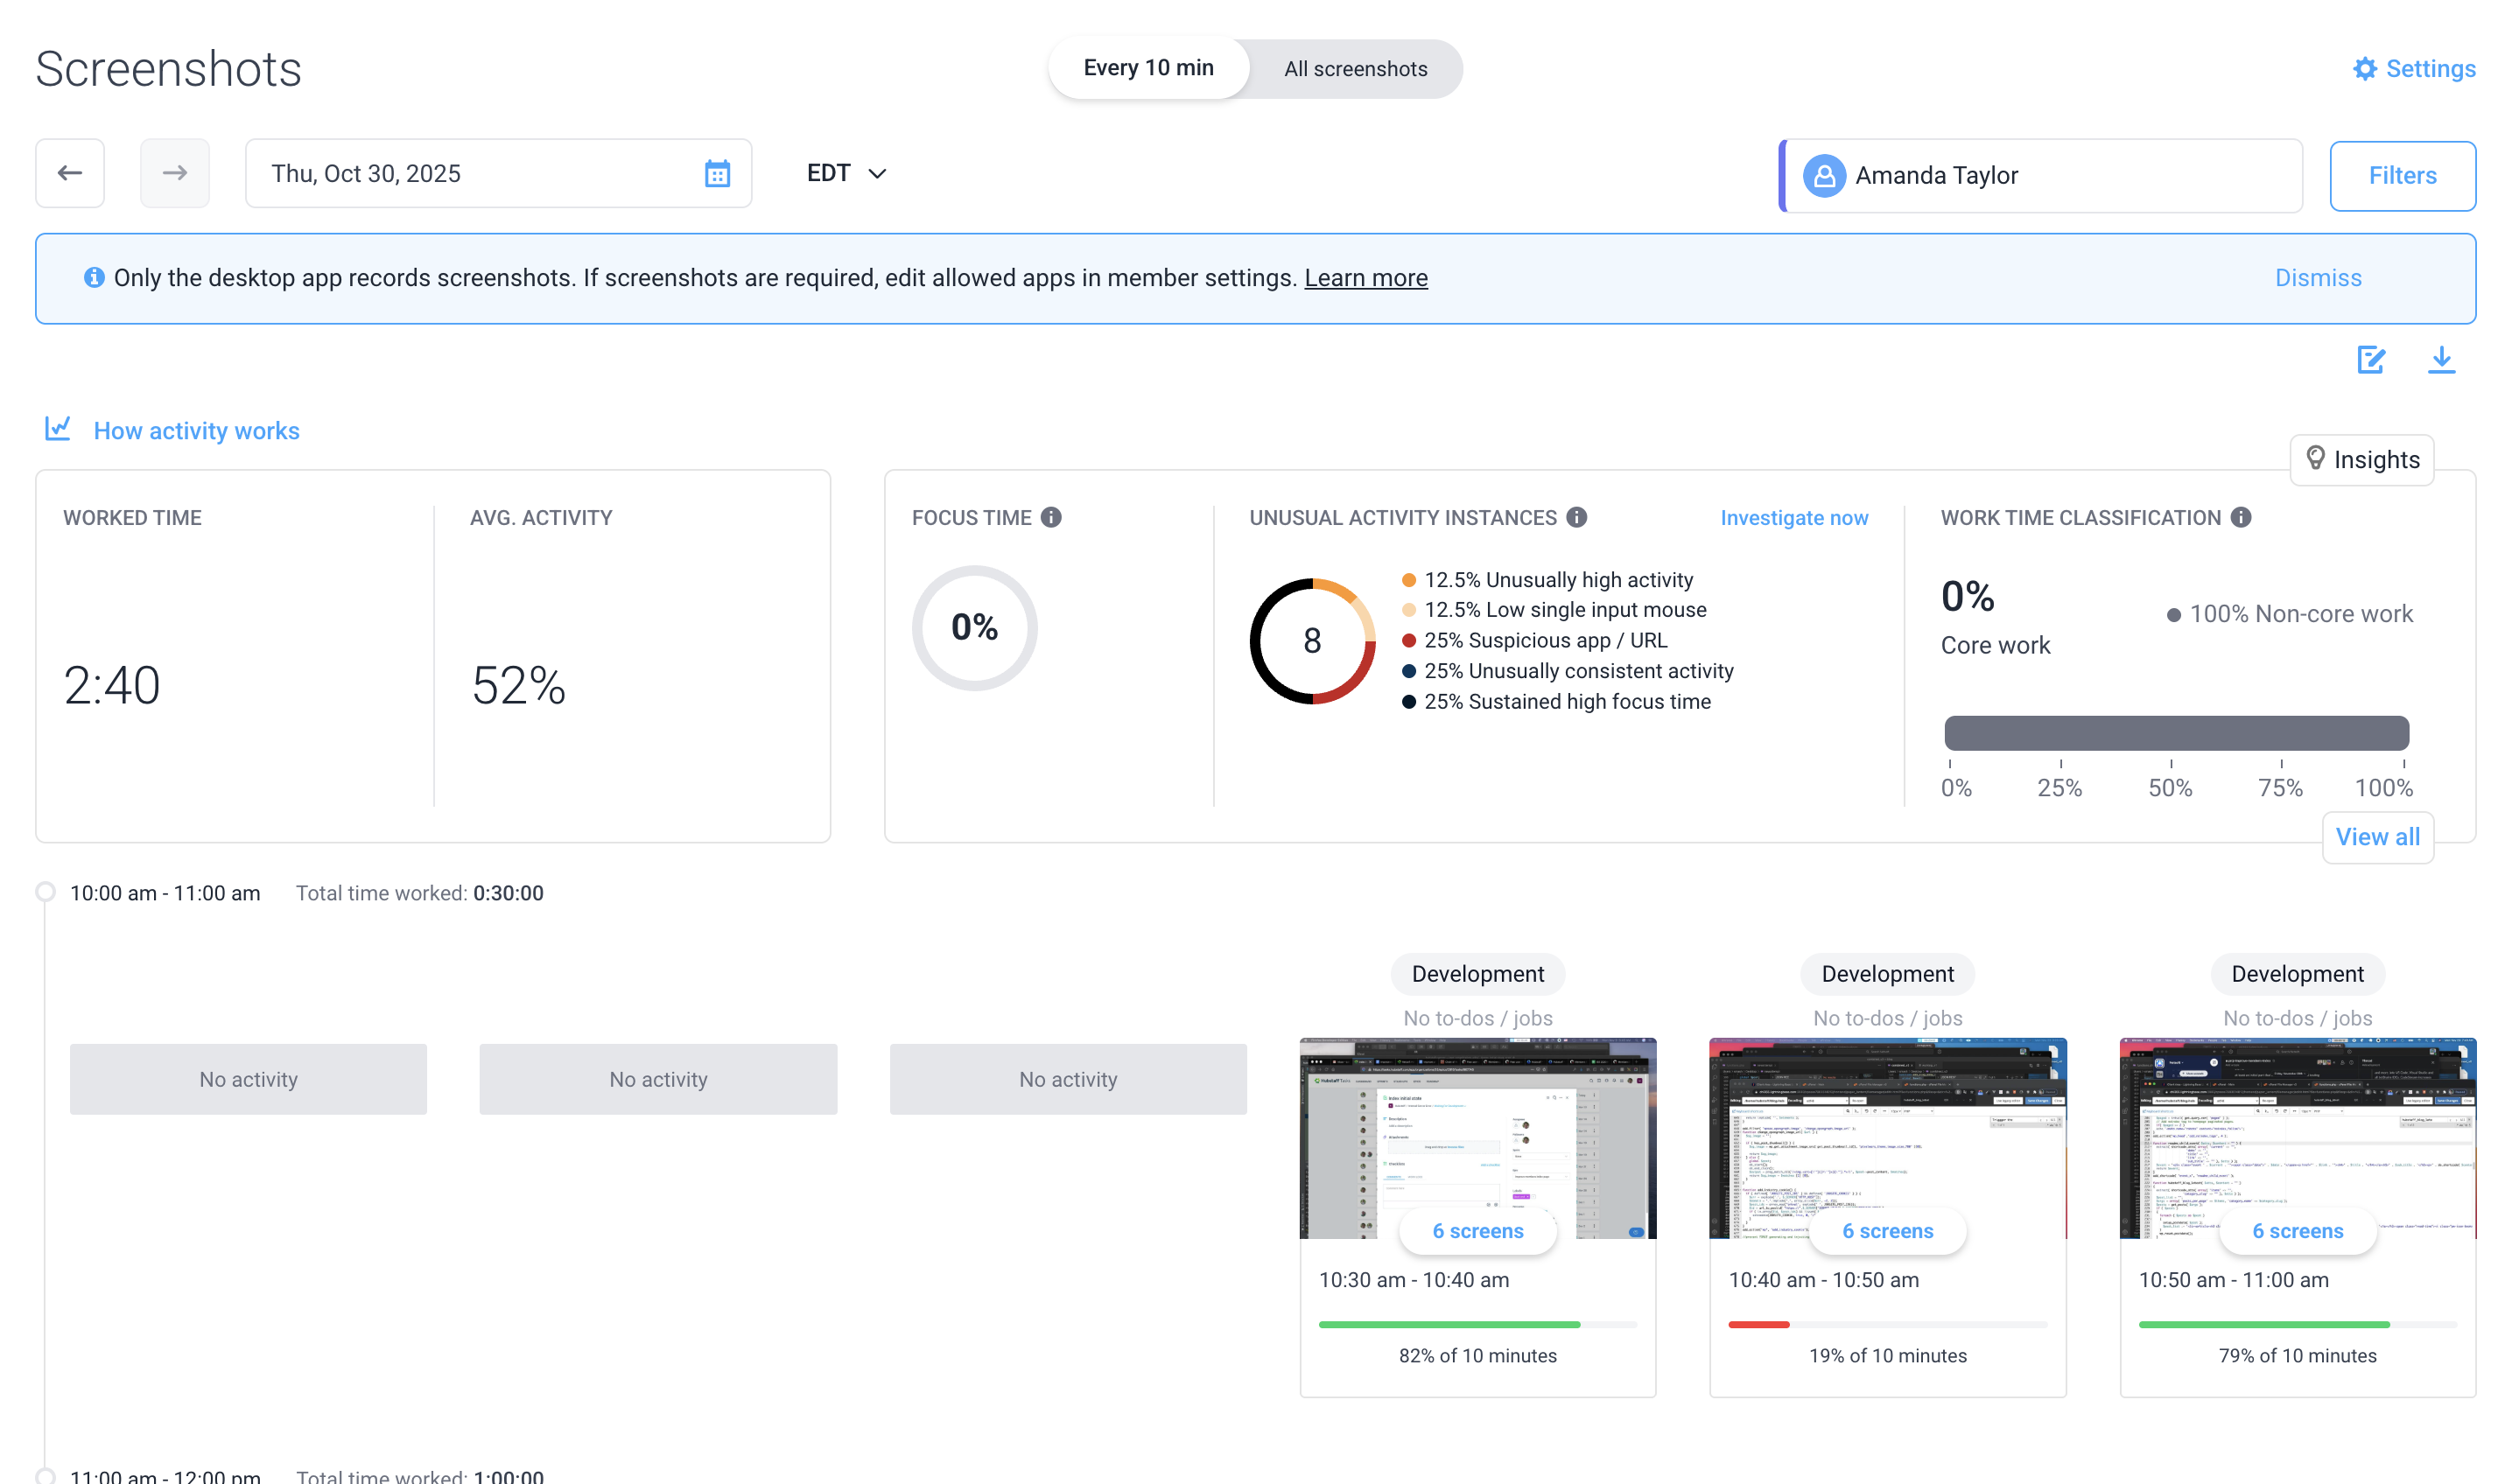Download screenshots via the download icon
2512x1484 pixels.
click(2441, 360)
